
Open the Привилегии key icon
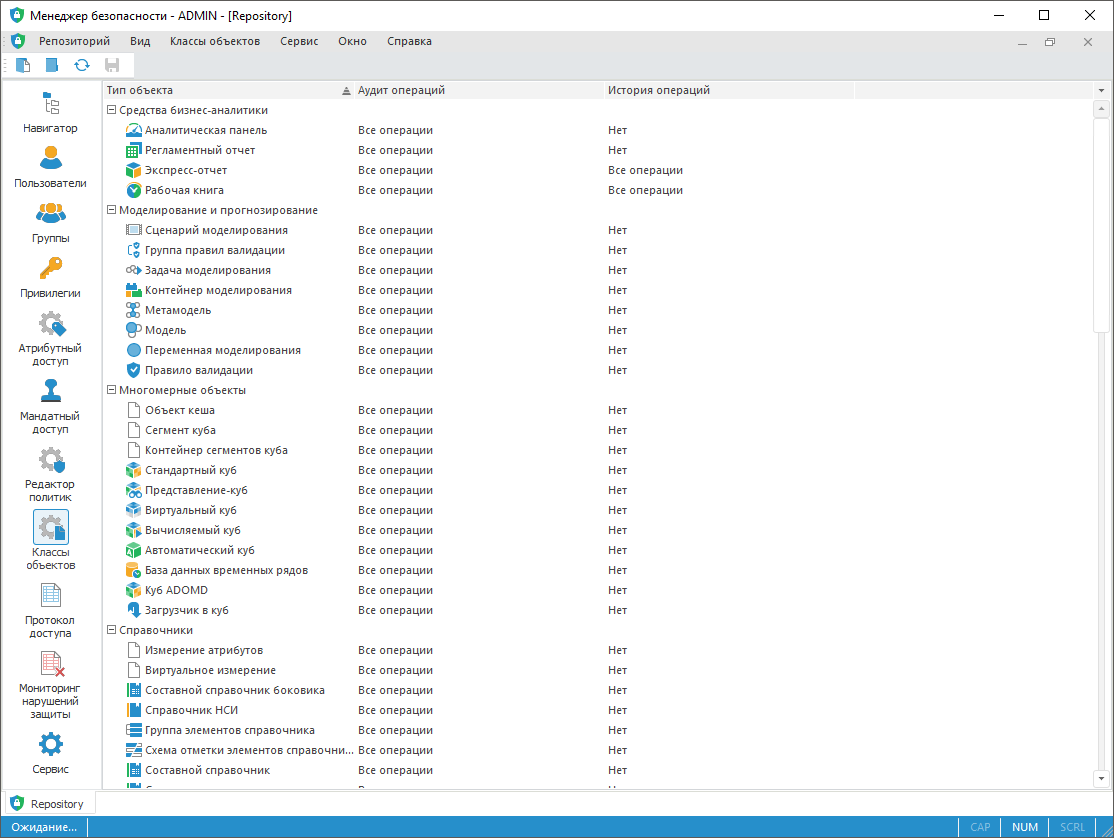click(x=50, y=269)
